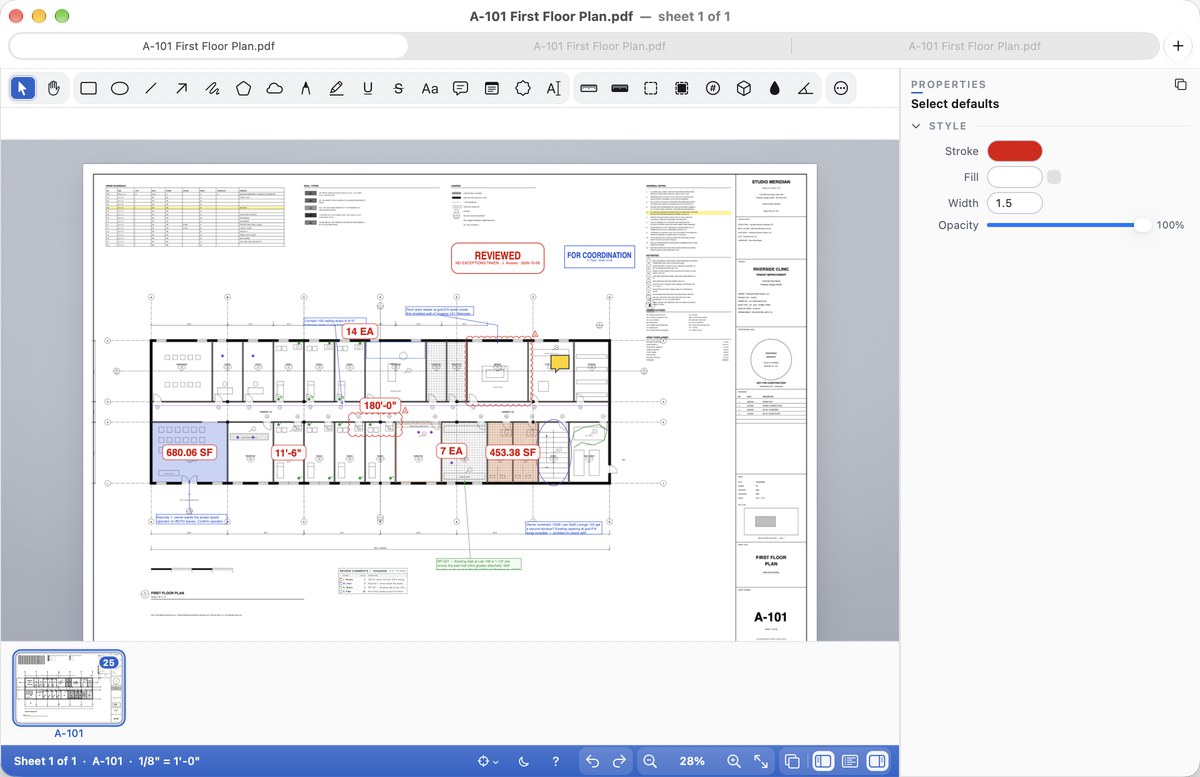The width and height of the screenshot is (1200, 777).
Task: Undo the last action
Action: pos(592,761)
